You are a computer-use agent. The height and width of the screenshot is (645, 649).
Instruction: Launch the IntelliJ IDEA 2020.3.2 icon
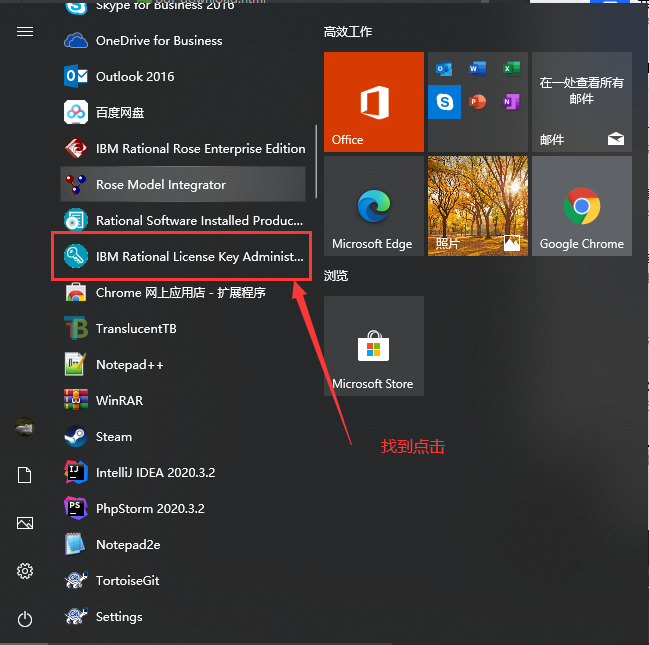76,472
